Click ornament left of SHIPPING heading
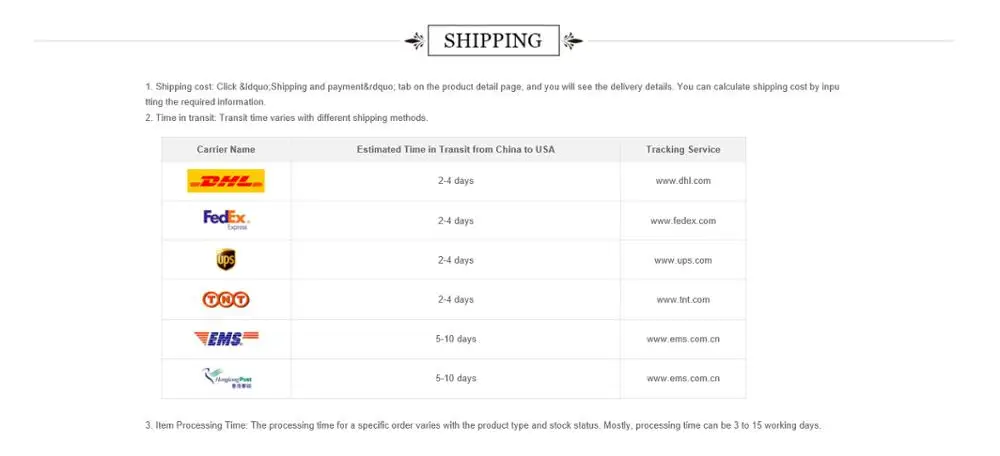This screenshot has width=1000, height=456. (415, 41)
